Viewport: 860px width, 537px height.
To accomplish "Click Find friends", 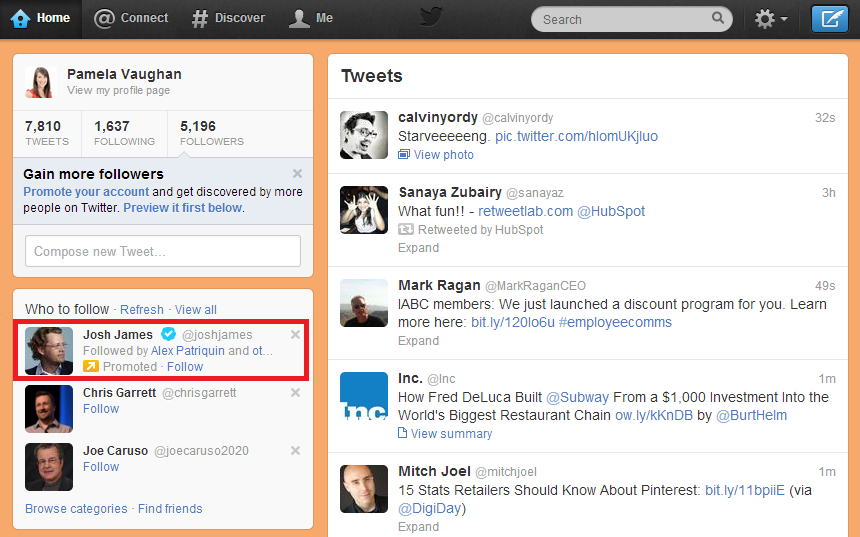I will point(170,509).
